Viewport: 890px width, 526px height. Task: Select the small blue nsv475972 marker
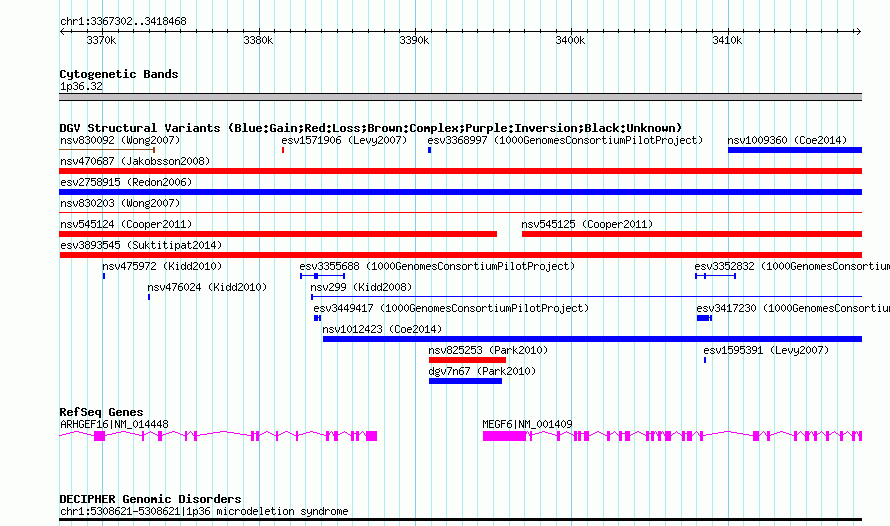click(x=104, y=276)
